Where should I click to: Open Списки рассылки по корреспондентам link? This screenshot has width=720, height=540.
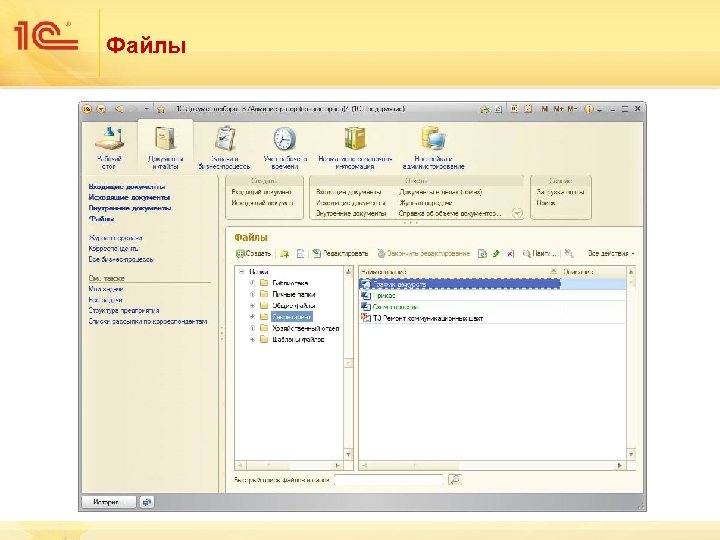[148, 321]
